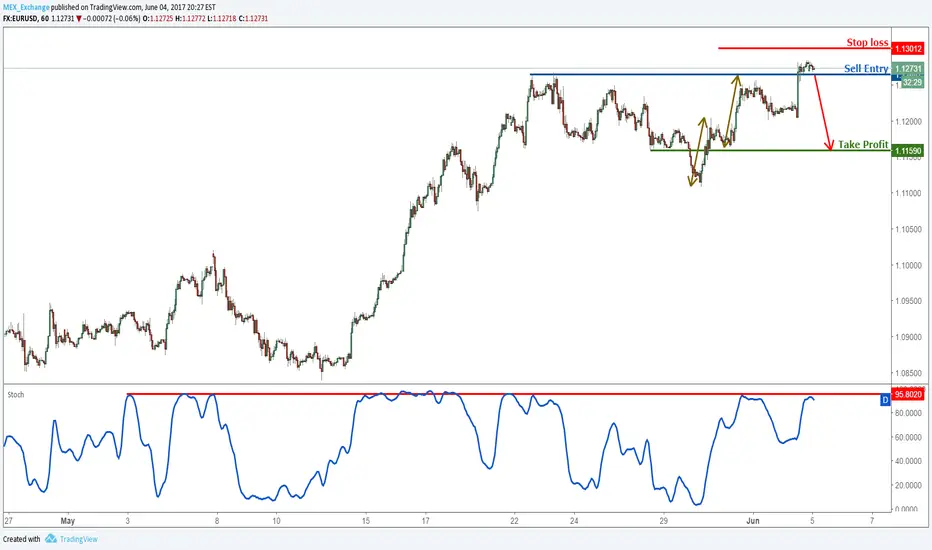Click the Take Profit label

coord(863,144)
